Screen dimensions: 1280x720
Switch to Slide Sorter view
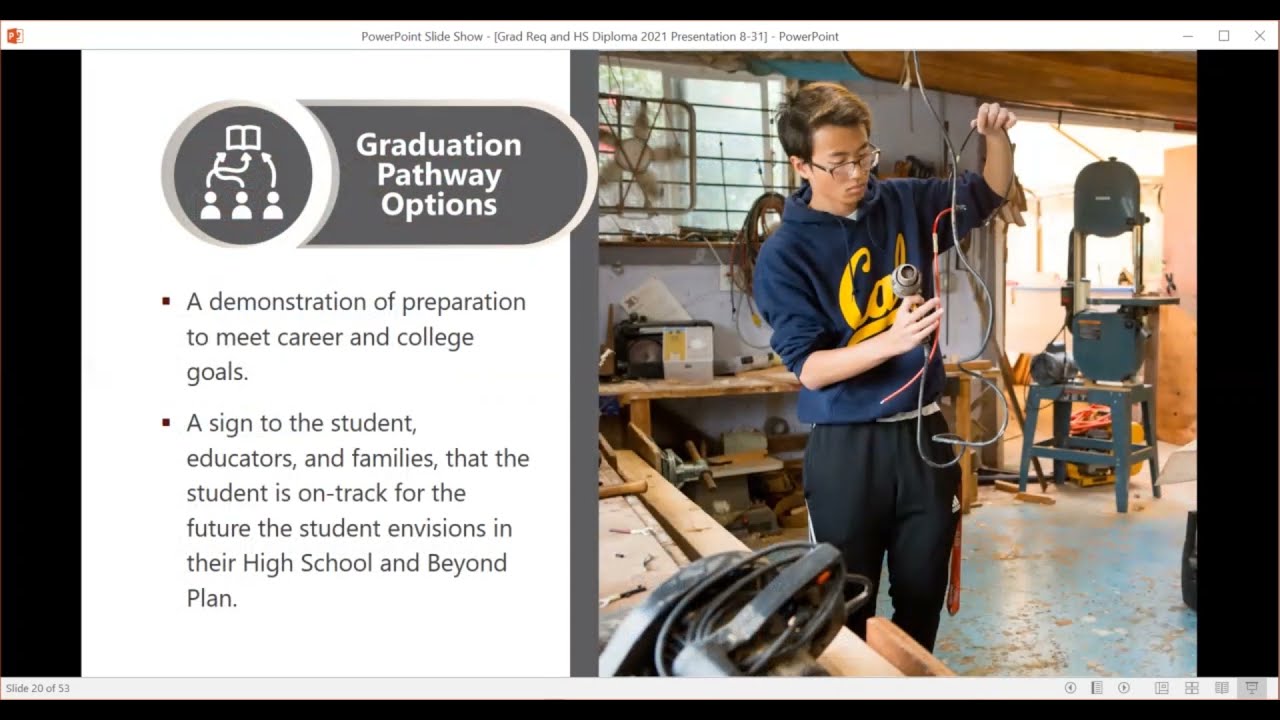click(x=1192, y=688)
